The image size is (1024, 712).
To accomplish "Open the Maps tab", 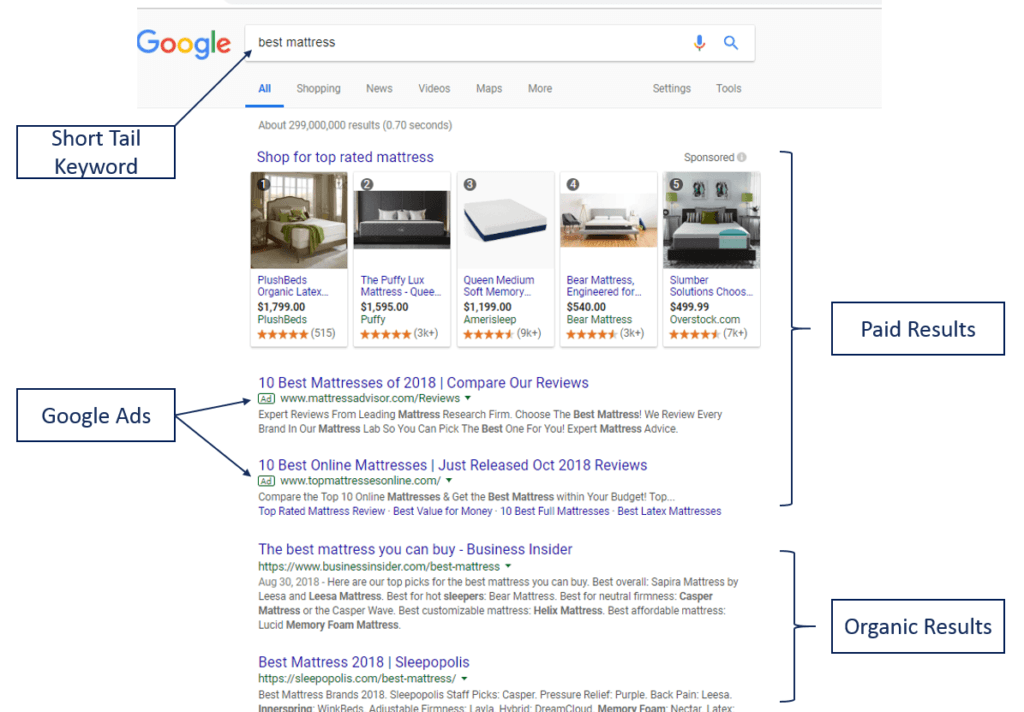I will point(489,89).
